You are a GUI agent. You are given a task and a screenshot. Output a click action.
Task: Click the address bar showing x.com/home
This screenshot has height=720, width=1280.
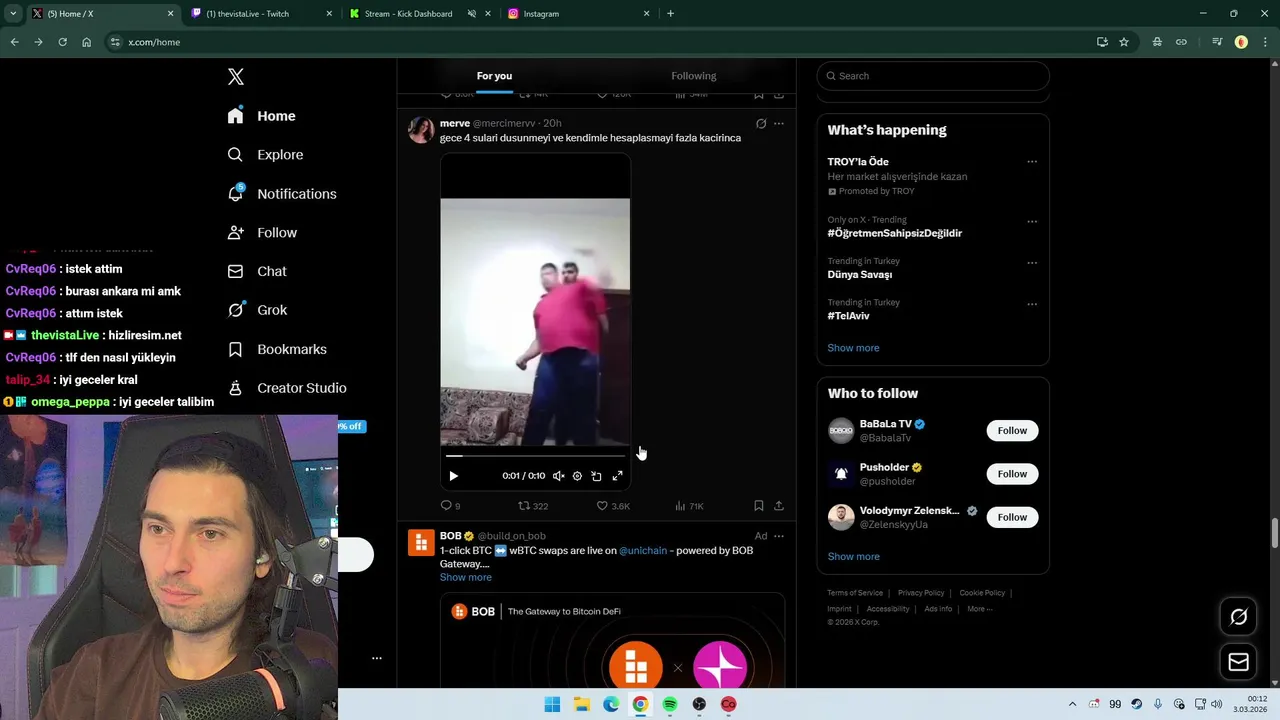[x=600, y=42]
